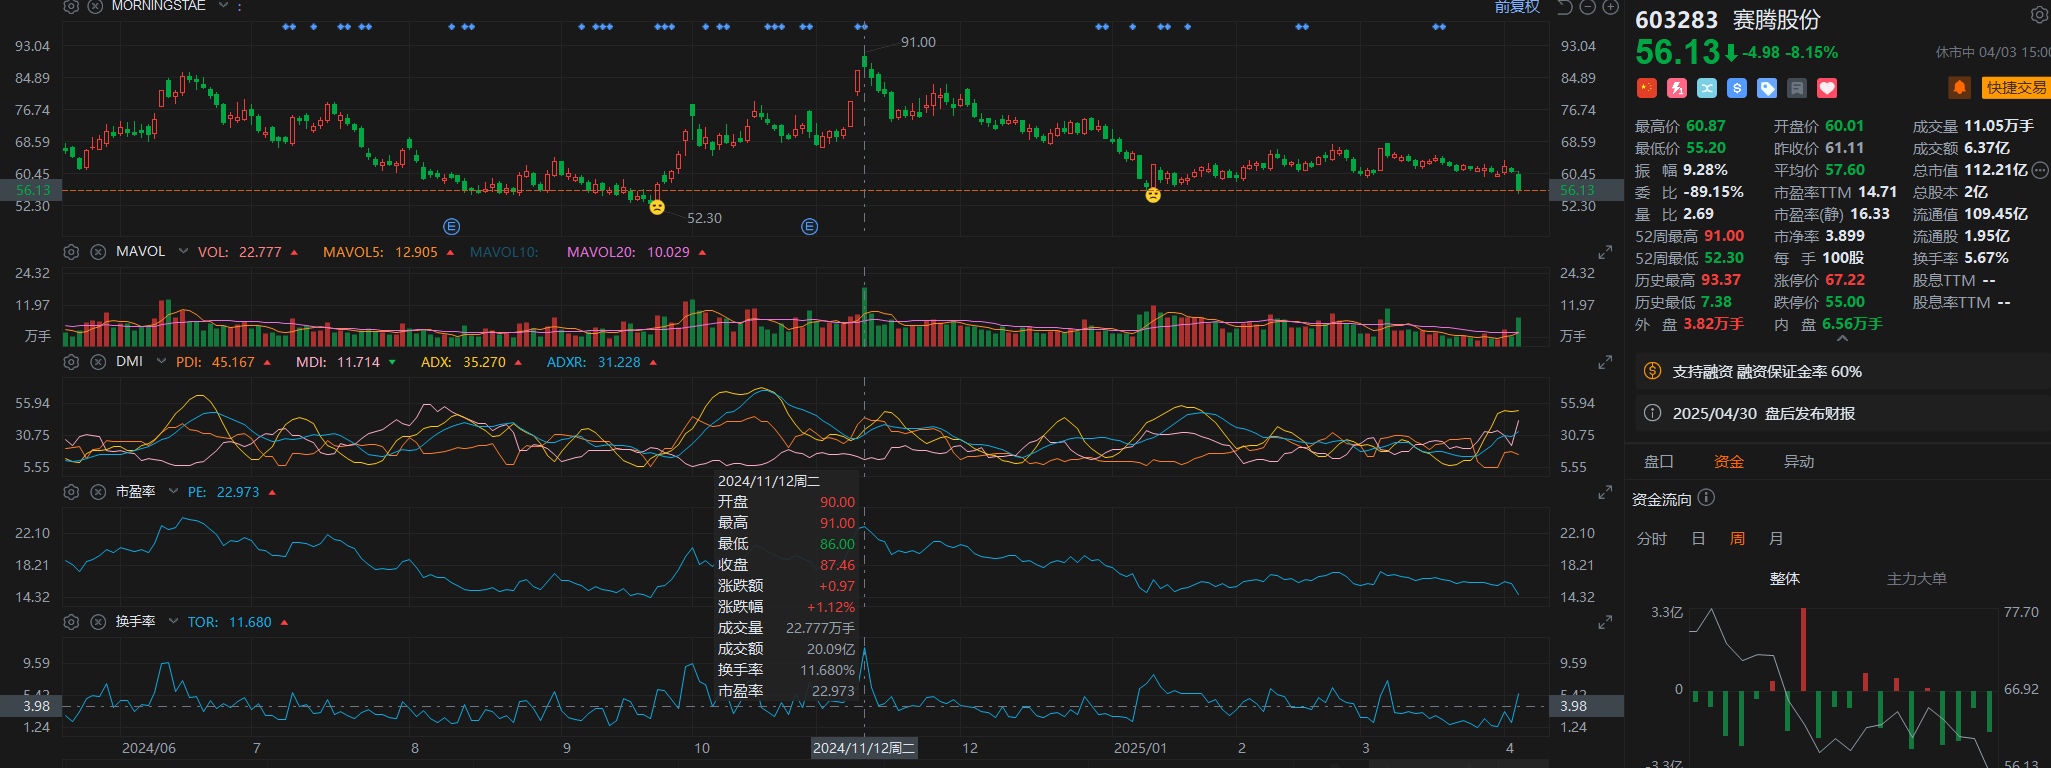Open the 主力大单 capital flow view
Screen dimensions: 2051x768
[1916, 579]
